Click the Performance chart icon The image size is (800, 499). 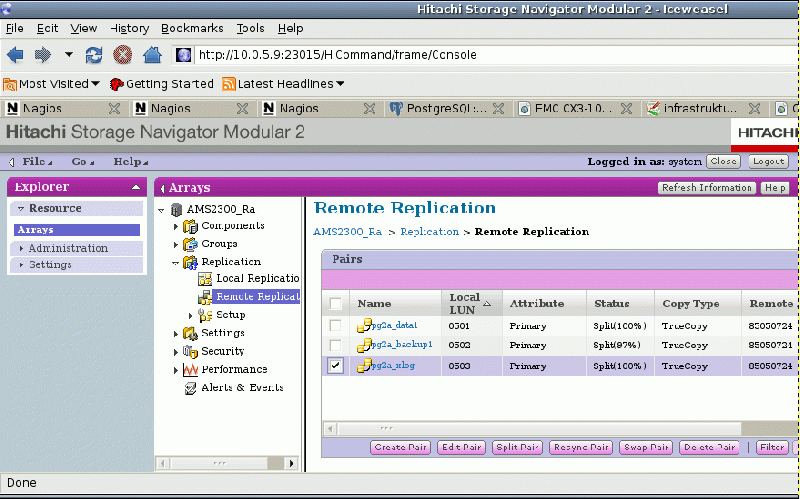tap(190, 369)
